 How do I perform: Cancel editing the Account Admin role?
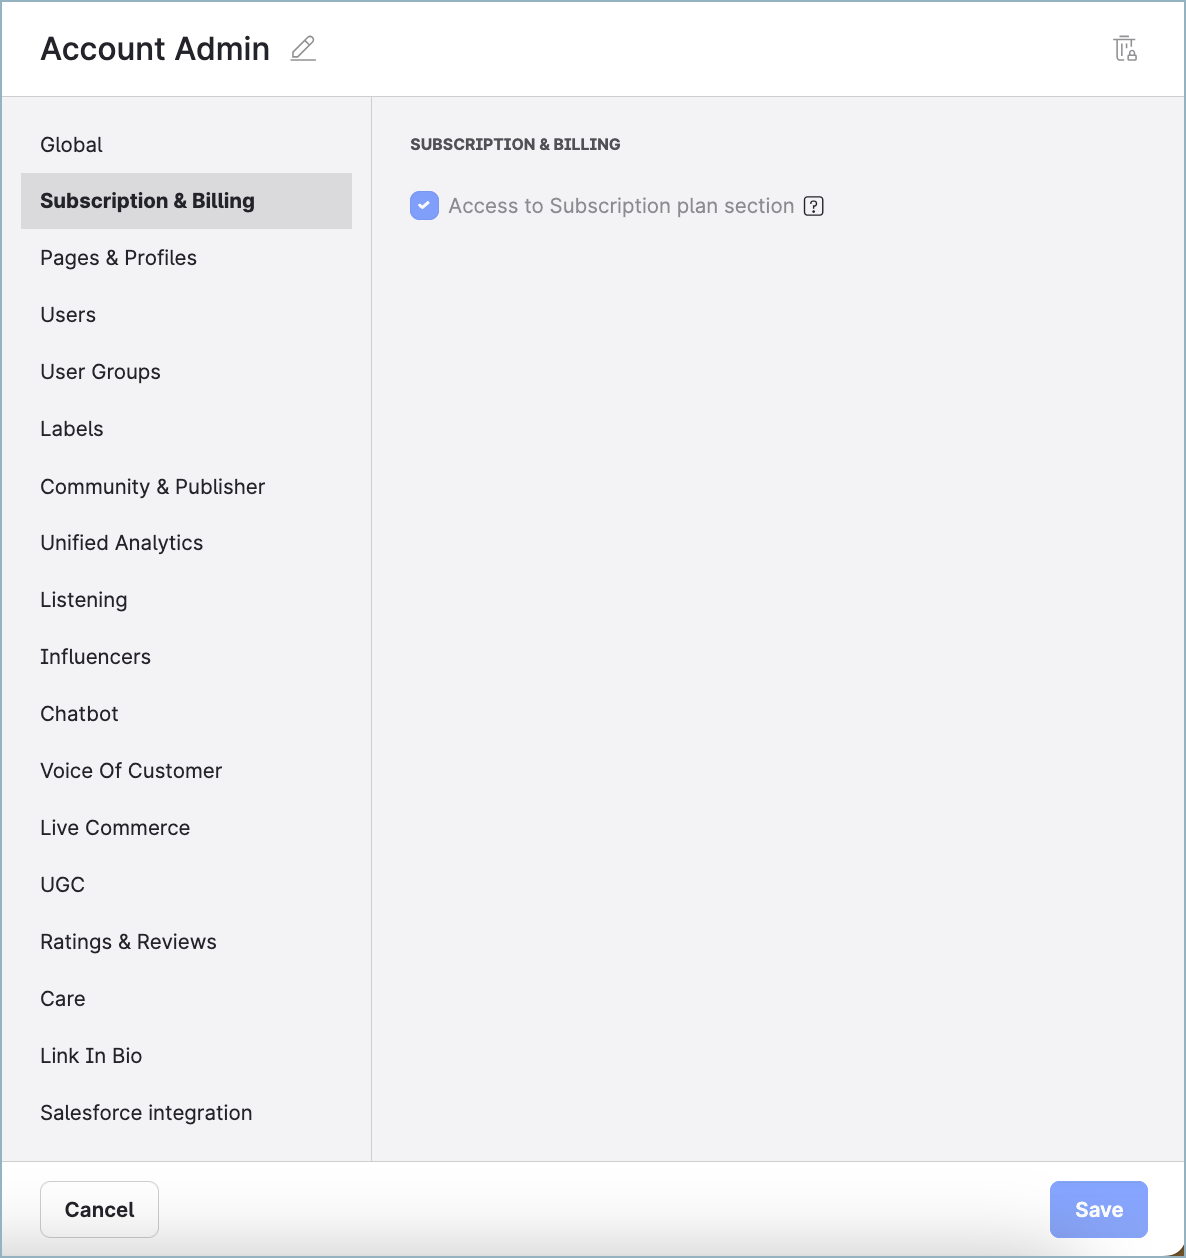tap(99, 1209)
